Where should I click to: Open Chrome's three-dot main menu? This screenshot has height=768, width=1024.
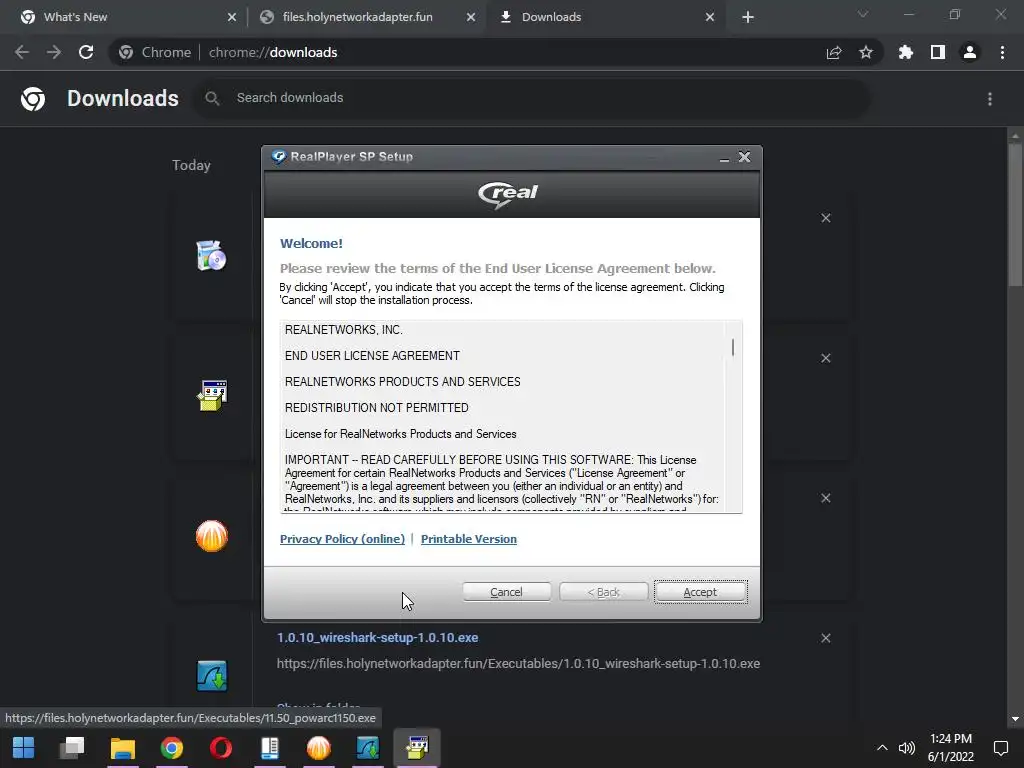(1002, 52)
